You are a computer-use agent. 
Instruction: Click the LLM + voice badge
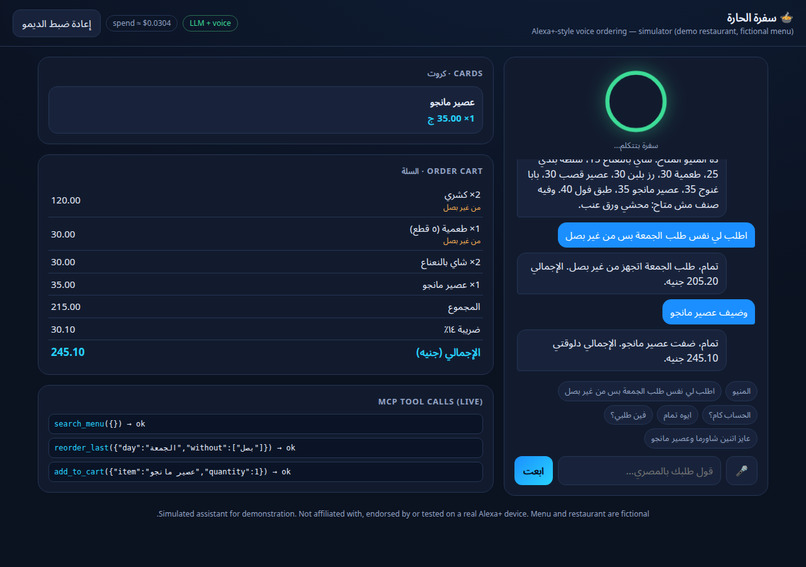[x=210, y=23]
